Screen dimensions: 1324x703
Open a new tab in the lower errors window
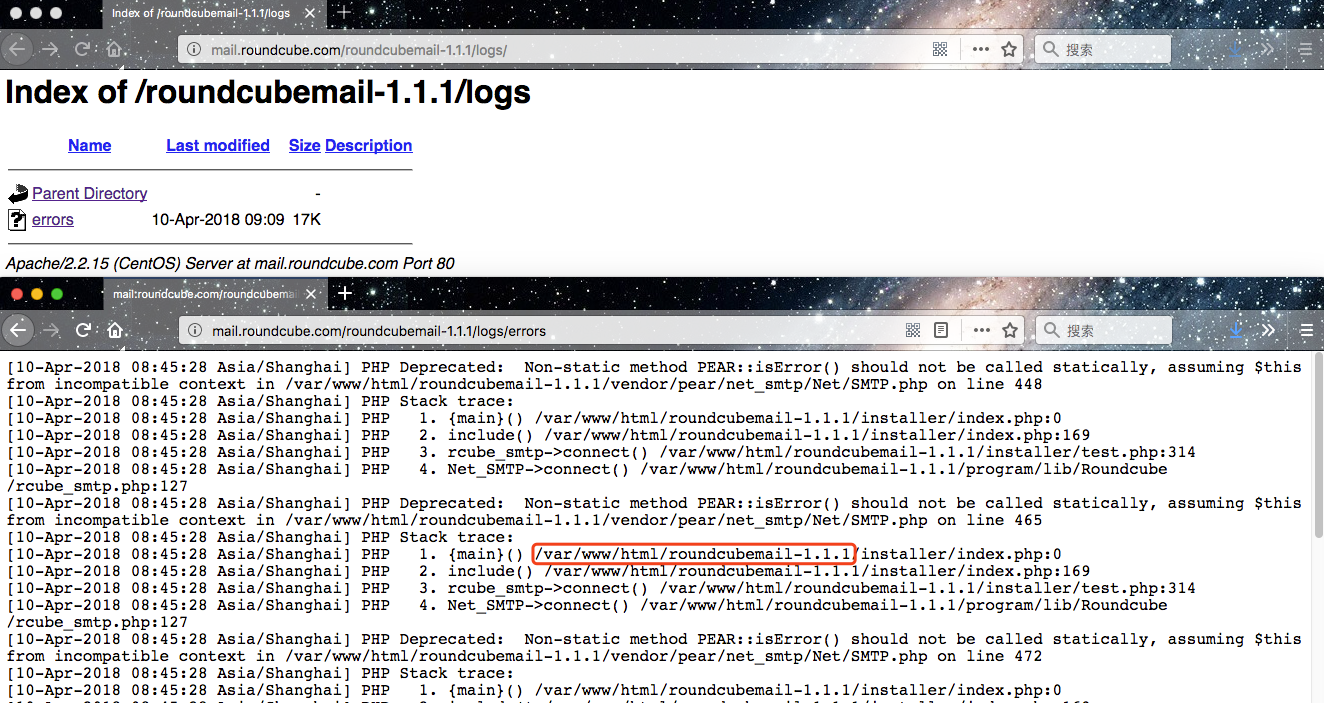click(344, 294)
